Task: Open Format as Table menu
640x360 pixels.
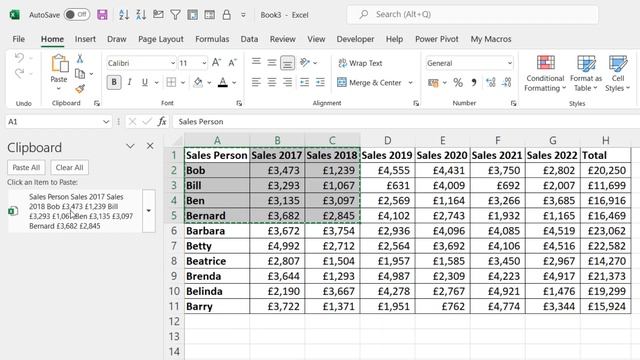Action: [586, 74]
